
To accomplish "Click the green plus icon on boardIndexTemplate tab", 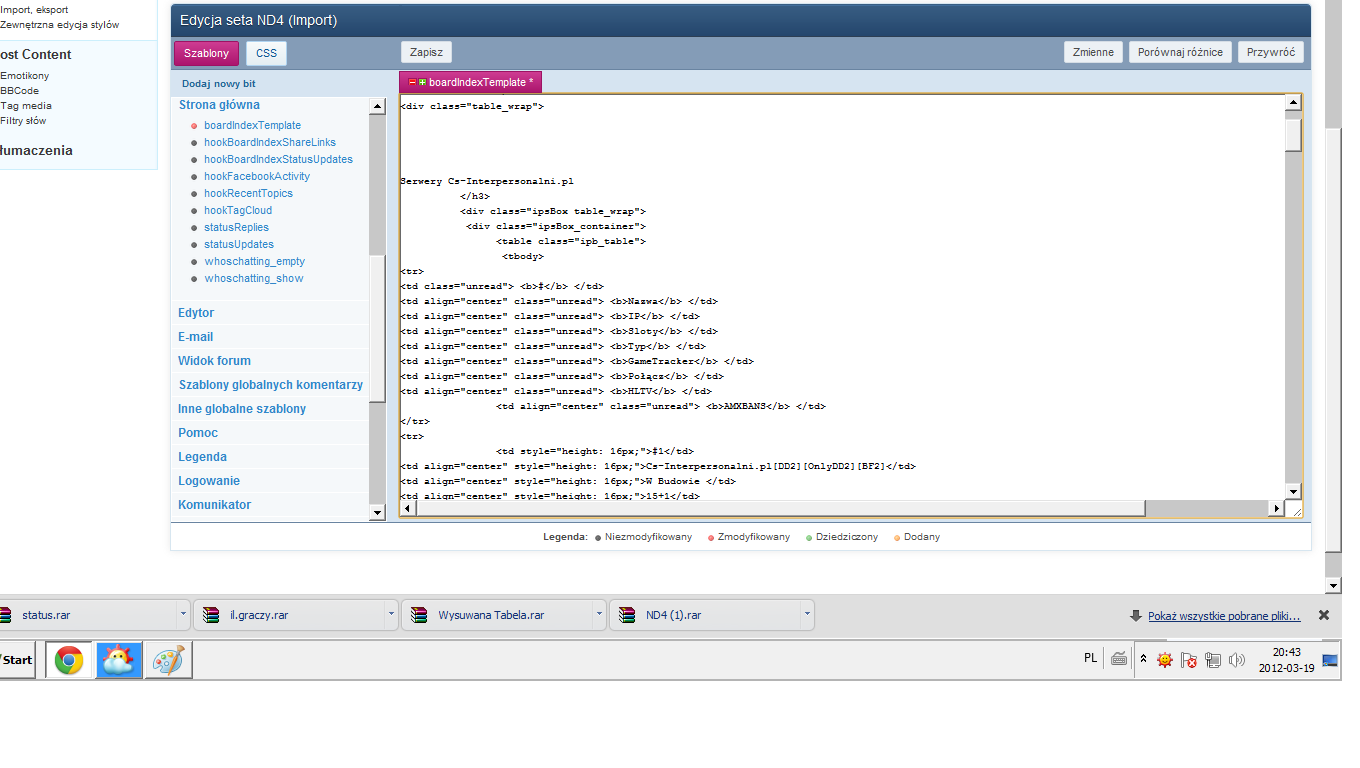I will (x=422, y=82).
